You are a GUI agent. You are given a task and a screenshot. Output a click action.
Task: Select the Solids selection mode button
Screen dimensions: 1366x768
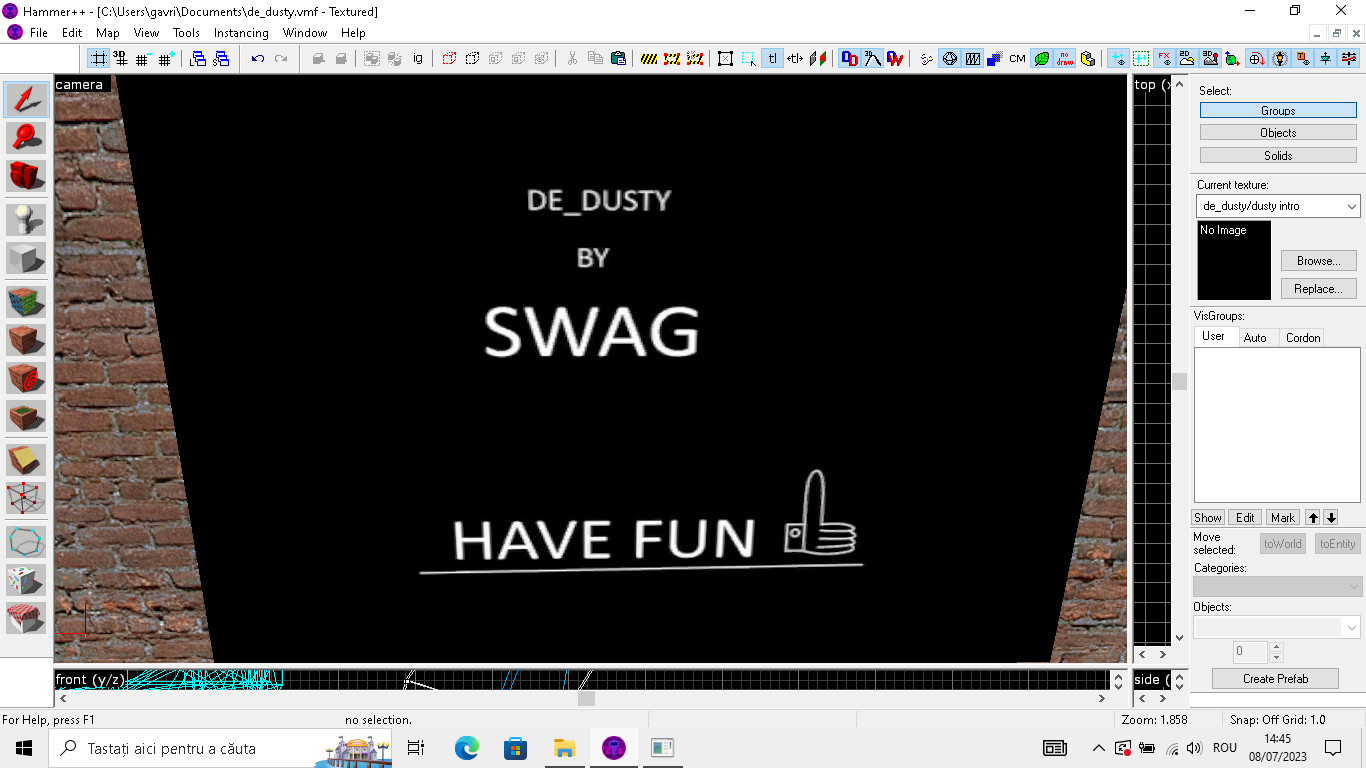tap(1278, 156)
